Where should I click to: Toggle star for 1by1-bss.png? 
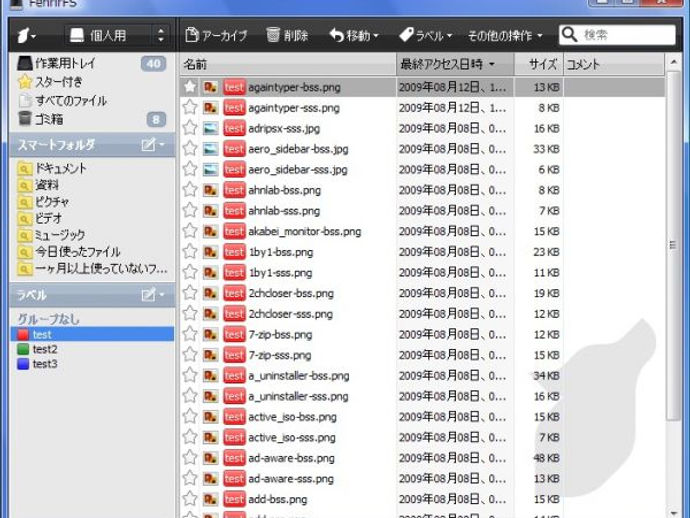tap(190, 252)
